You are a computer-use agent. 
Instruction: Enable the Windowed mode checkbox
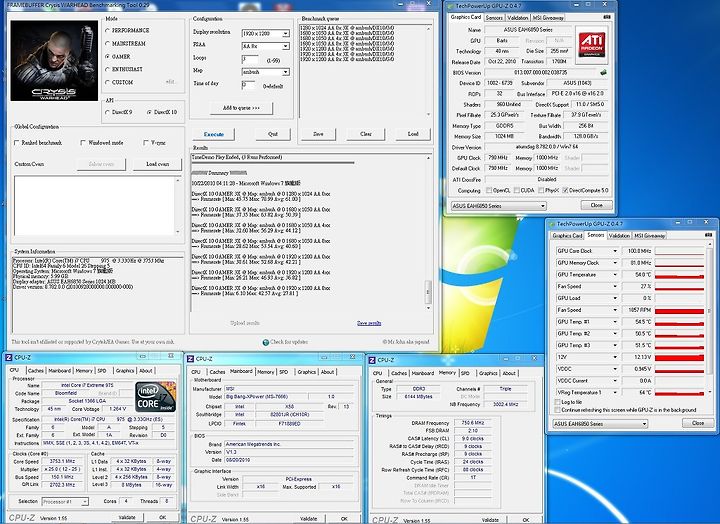[83, 143]
